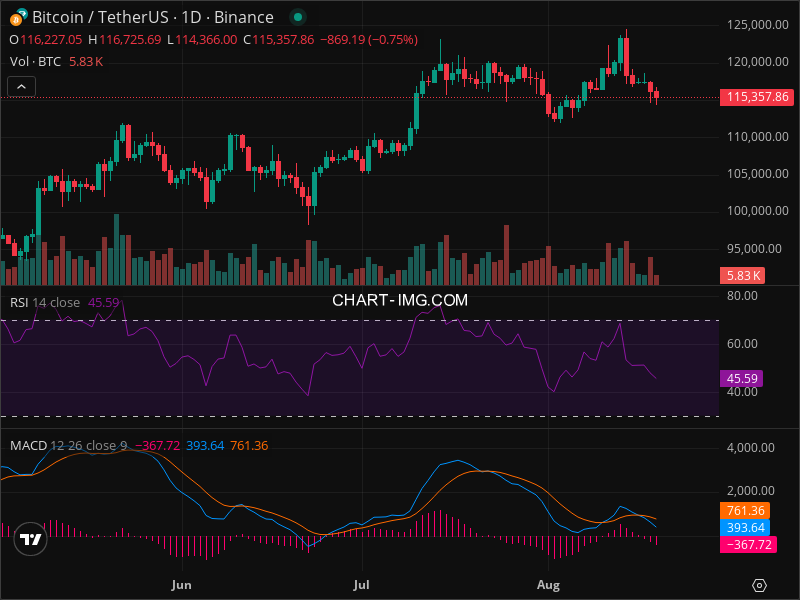This screenshot has height=600, width=800.
Task: Select the MACD 12 26 close 9 label
Action: pyautogui.click(x=68, y=445)
